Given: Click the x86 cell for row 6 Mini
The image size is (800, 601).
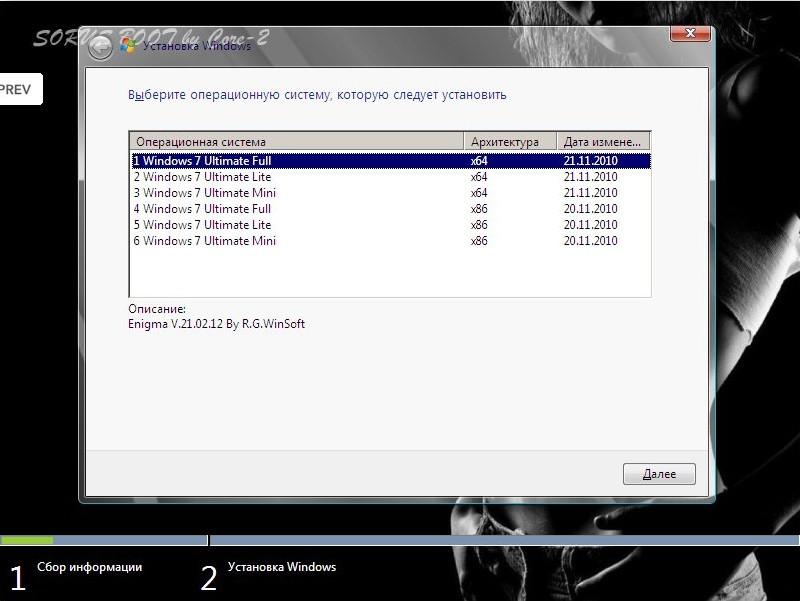Looking at the screenshot, I should (479, 241).
